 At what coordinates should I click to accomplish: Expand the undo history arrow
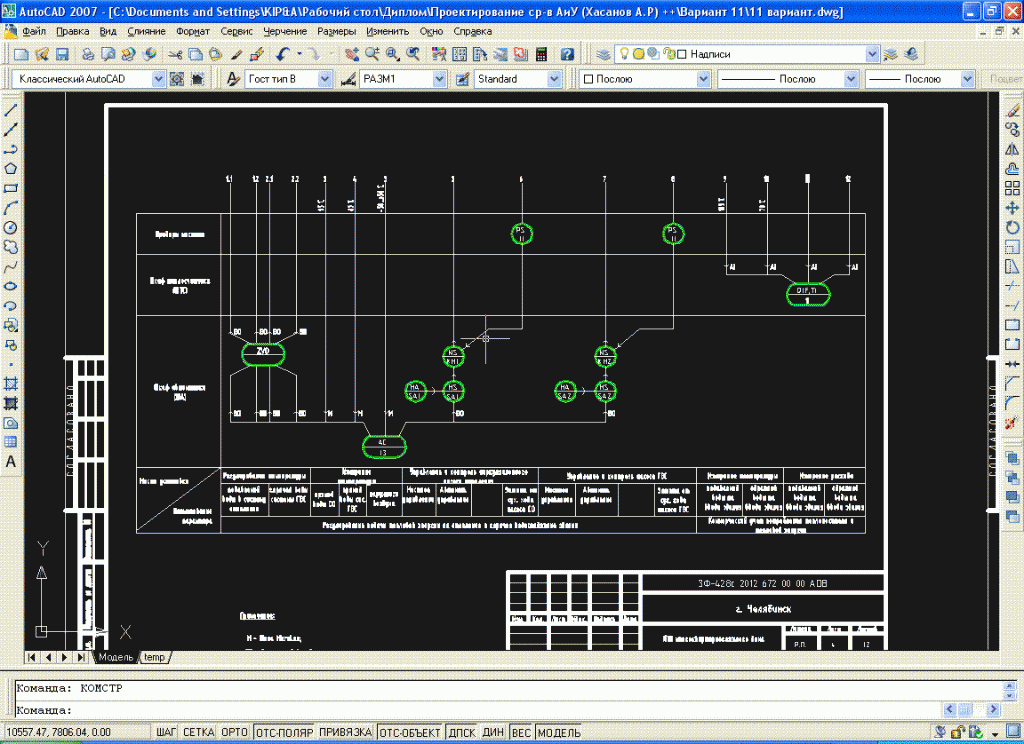tap(300, 55)
